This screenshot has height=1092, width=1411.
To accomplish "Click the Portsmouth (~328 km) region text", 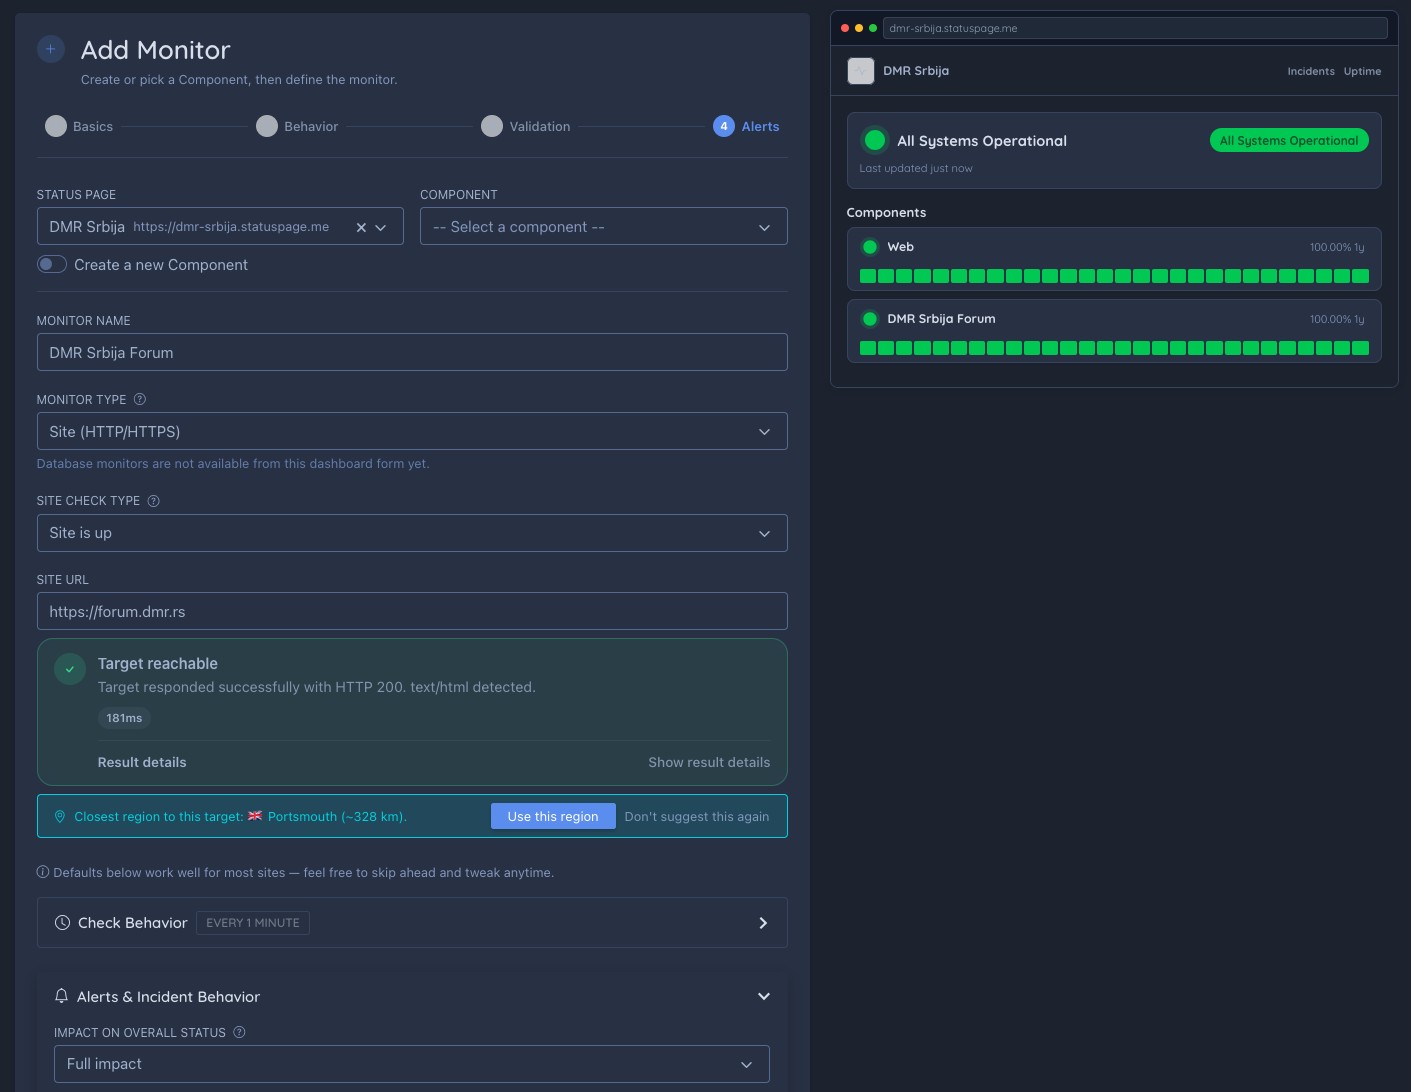I will (337, 817).
